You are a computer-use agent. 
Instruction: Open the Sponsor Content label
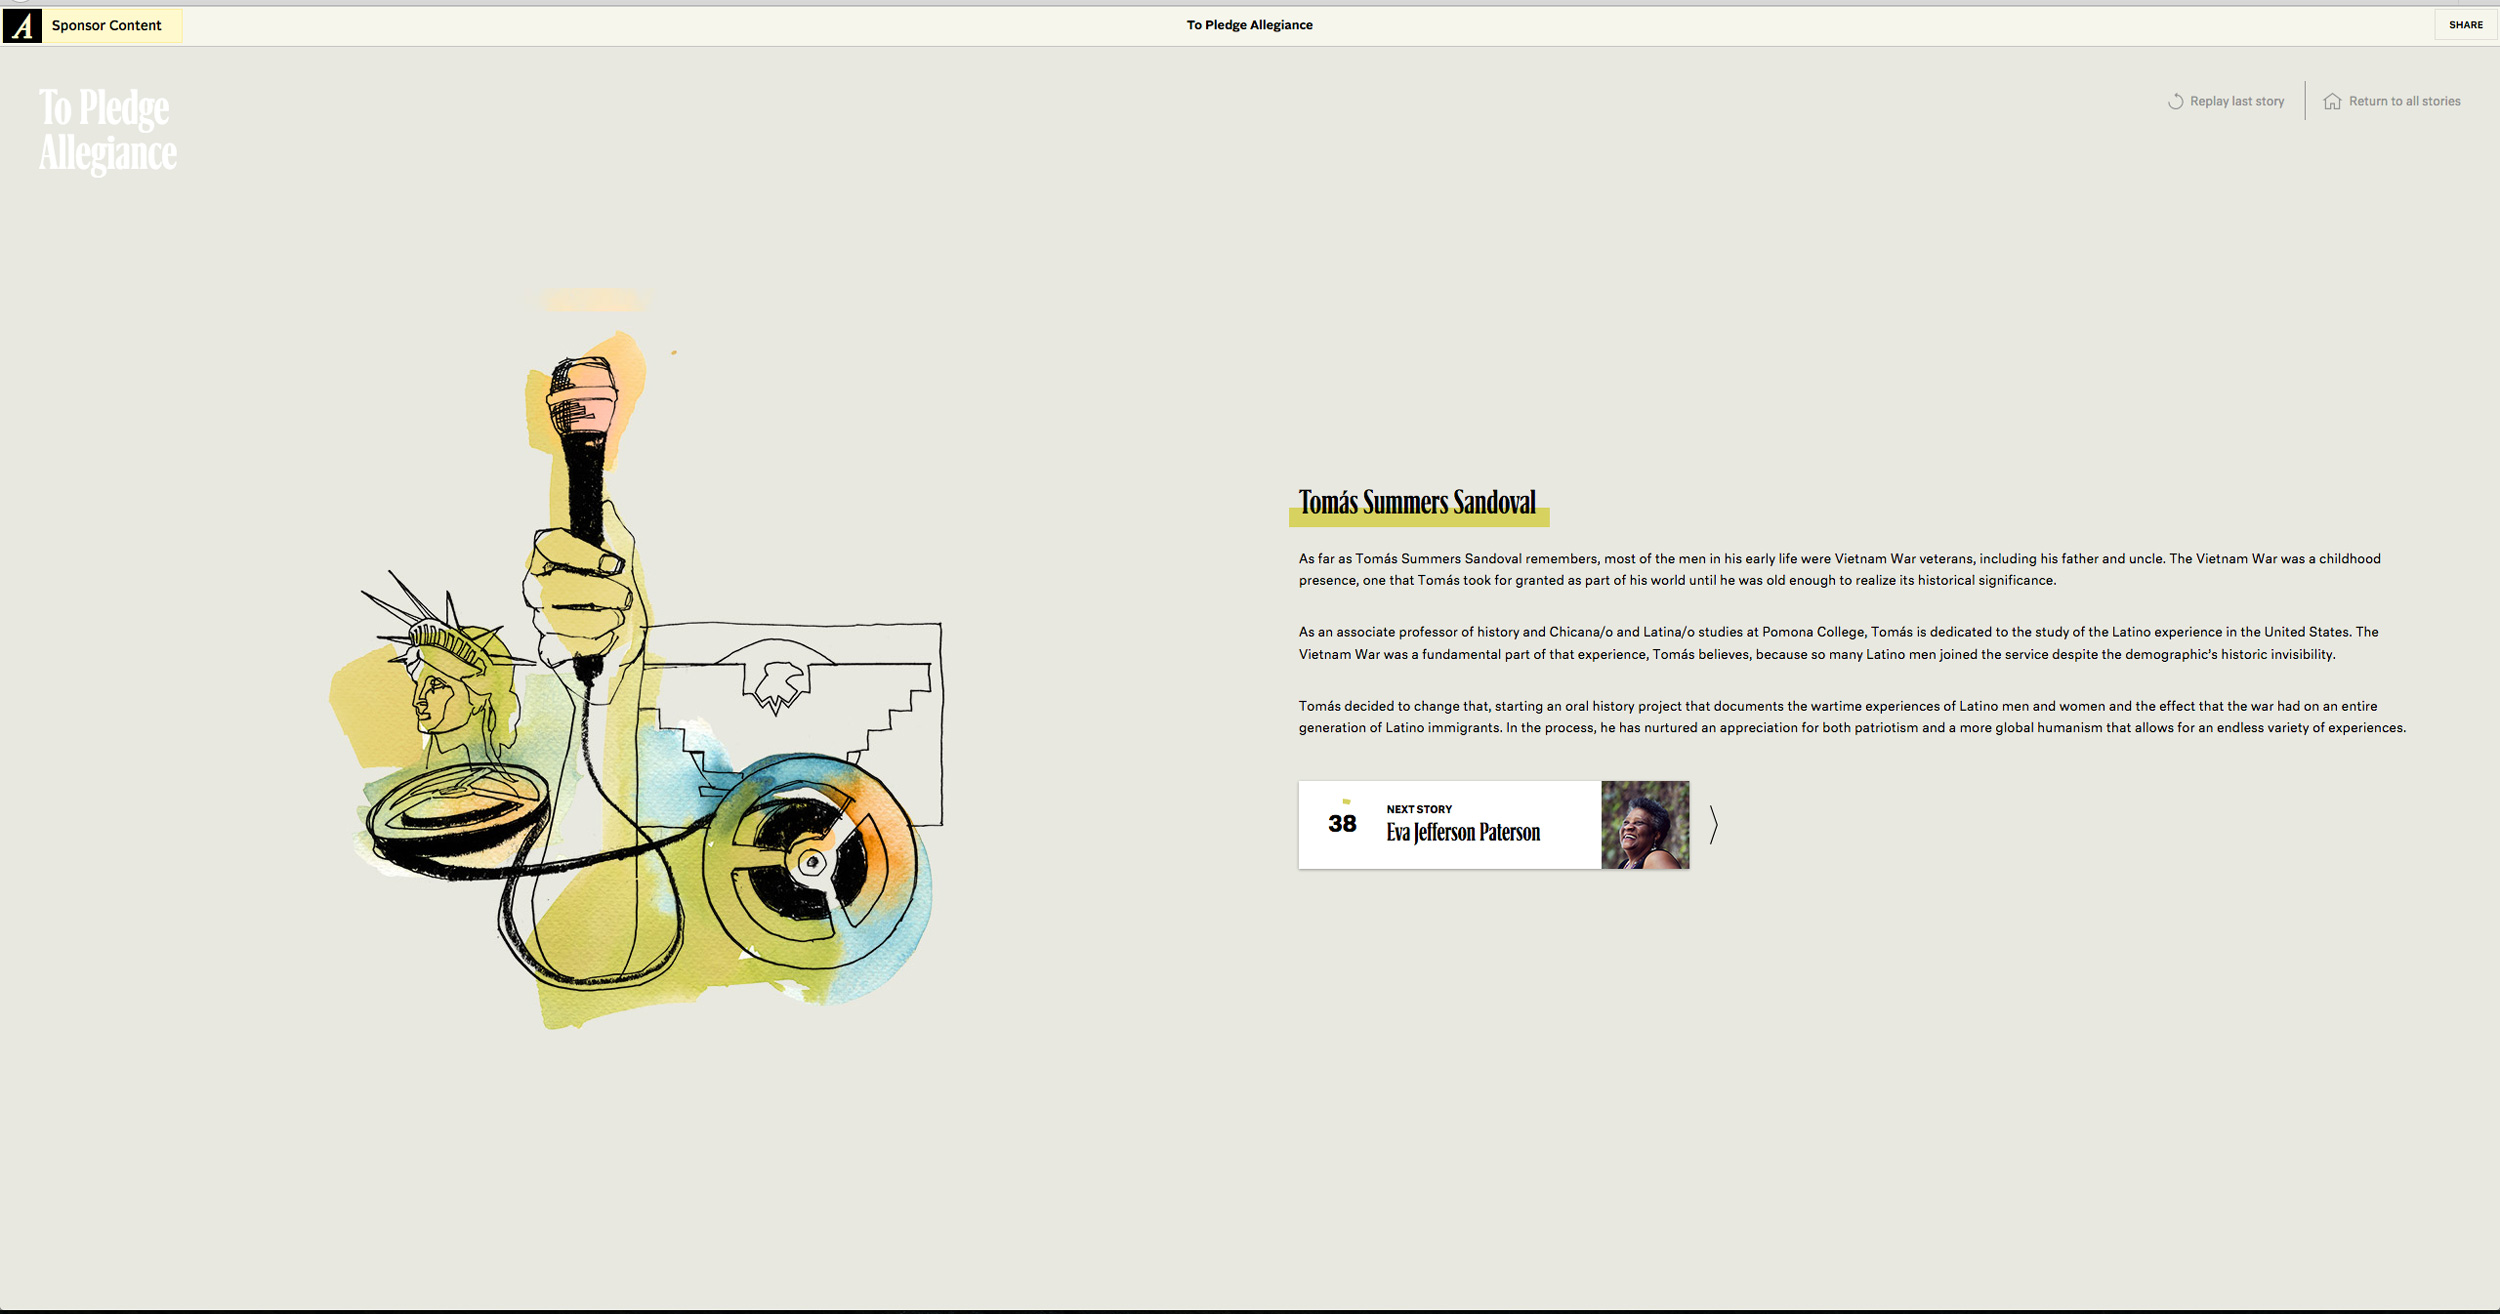(106, 25)
